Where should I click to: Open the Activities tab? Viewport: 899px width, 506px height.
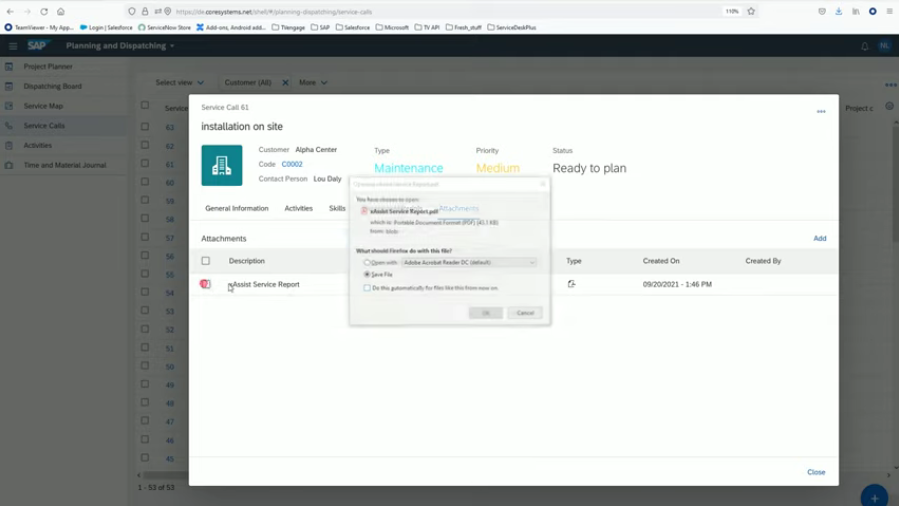(298, 209)
